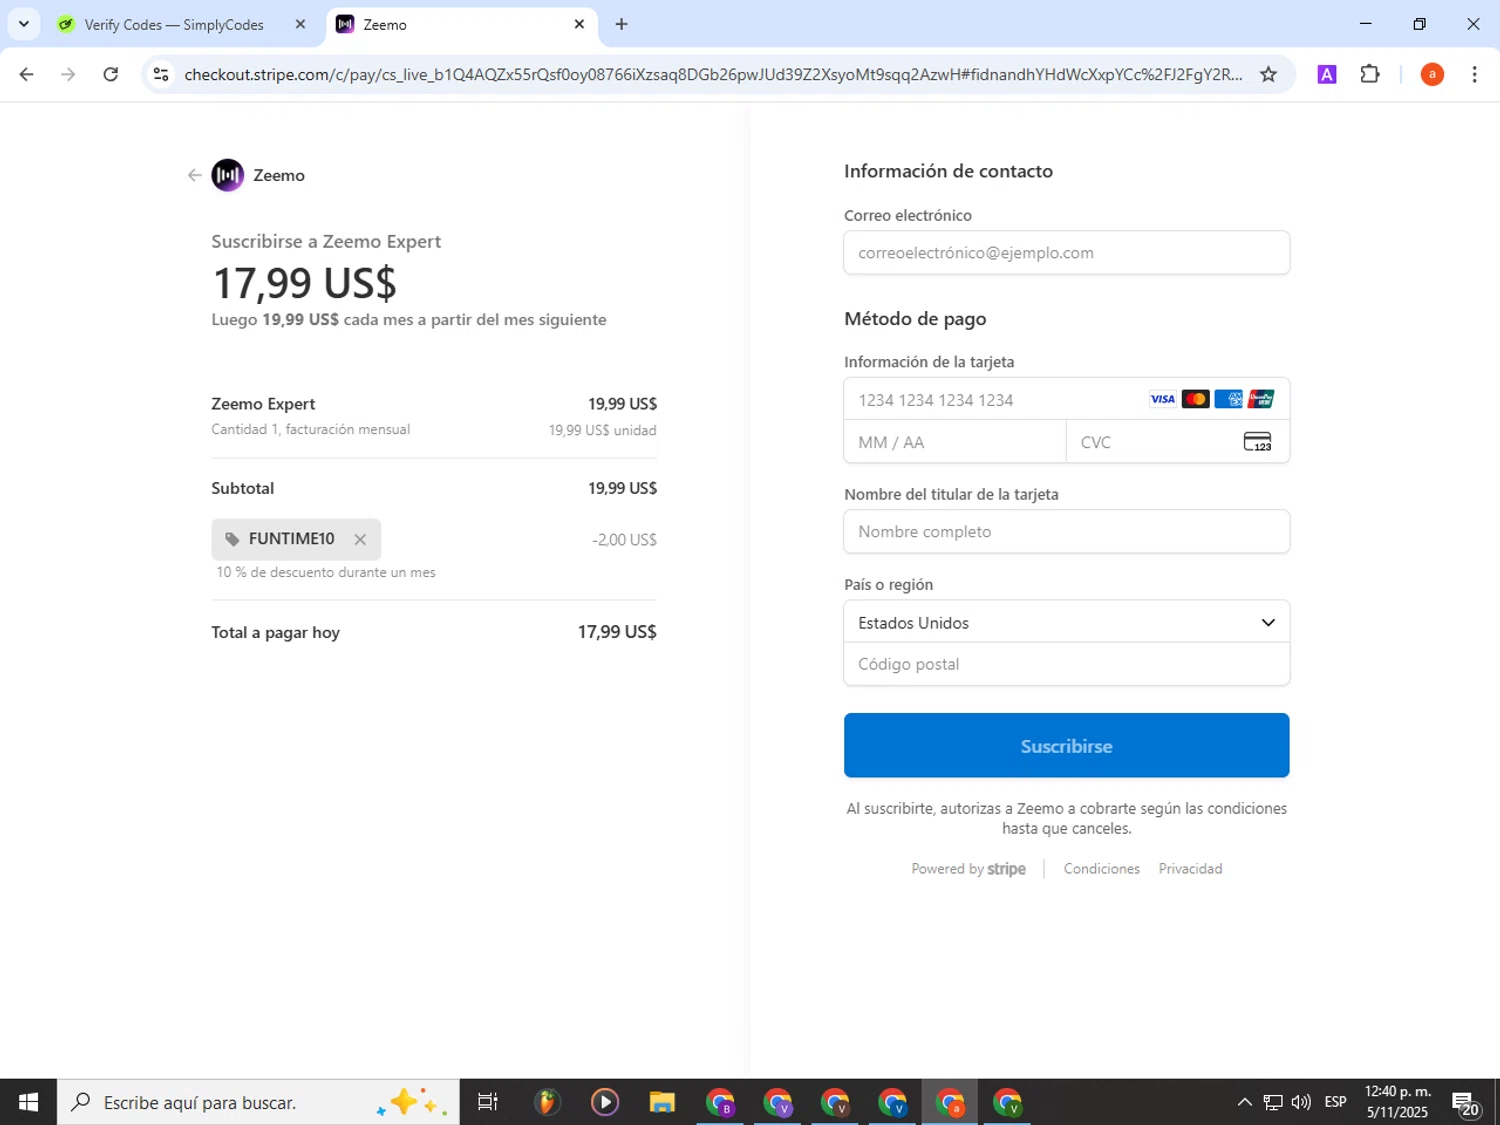
Task: Focus the CVC field
Action: point(1178,442)
